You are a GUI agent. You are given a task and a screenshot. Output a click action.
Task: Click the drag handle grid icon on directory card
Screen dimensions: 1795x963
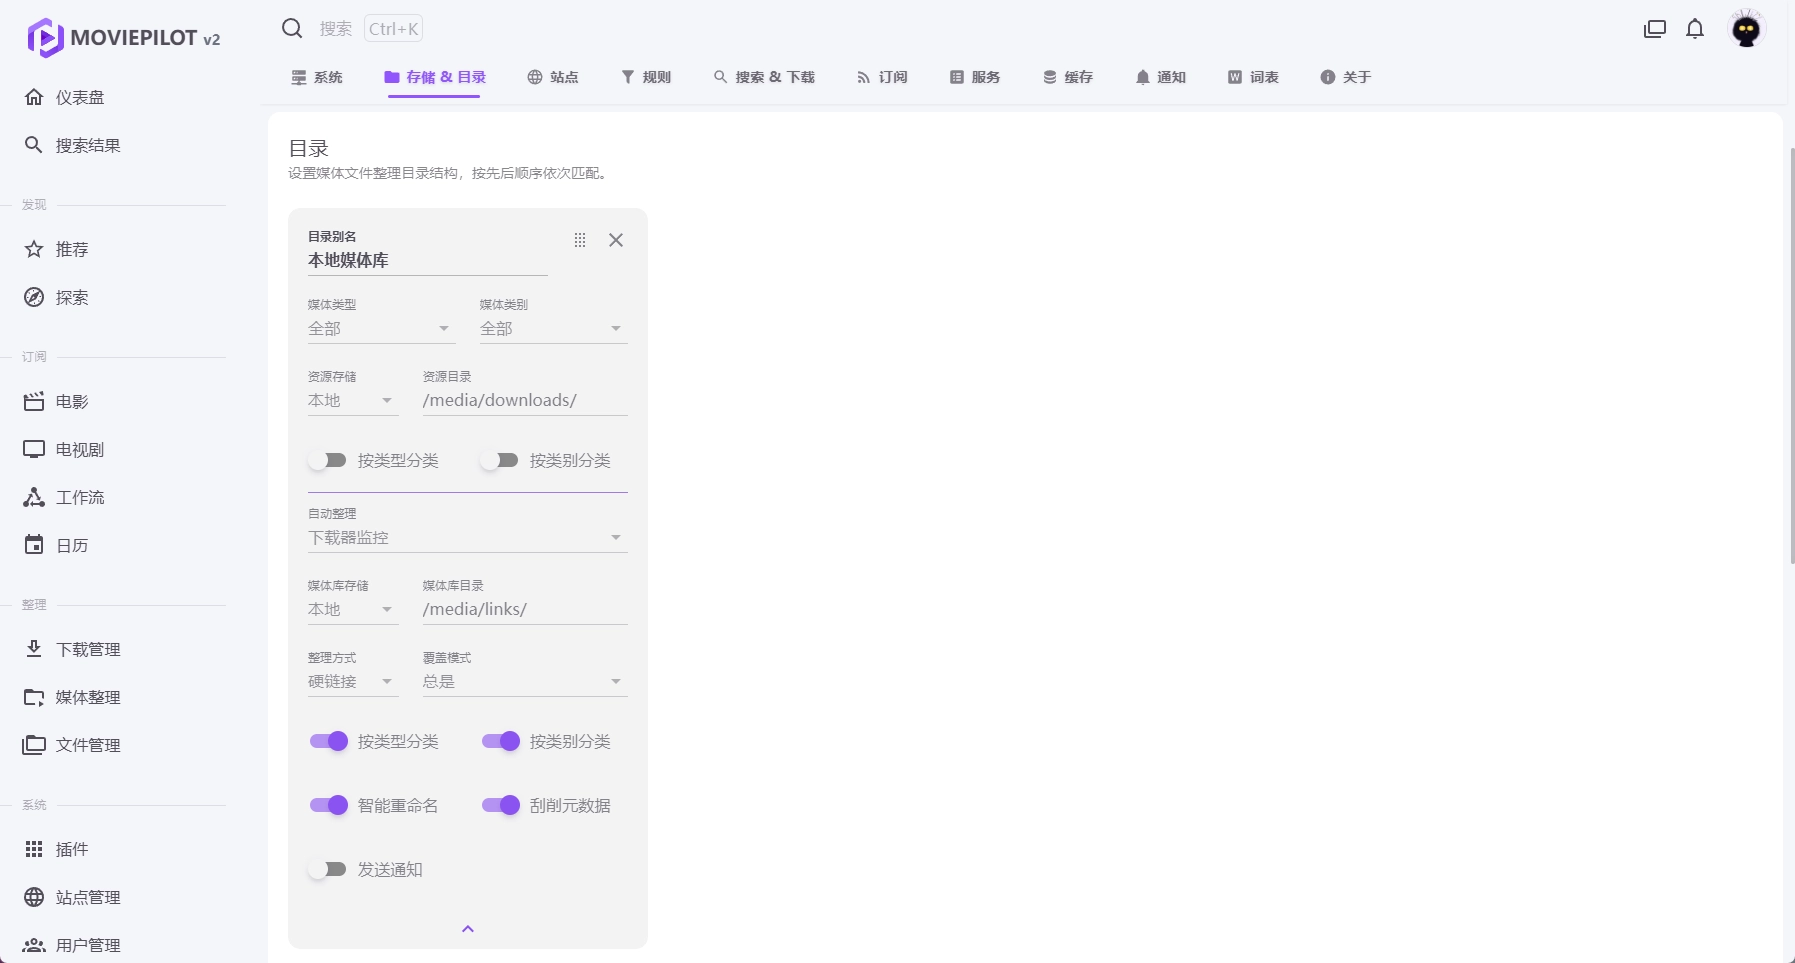click(x=580, y=240)
